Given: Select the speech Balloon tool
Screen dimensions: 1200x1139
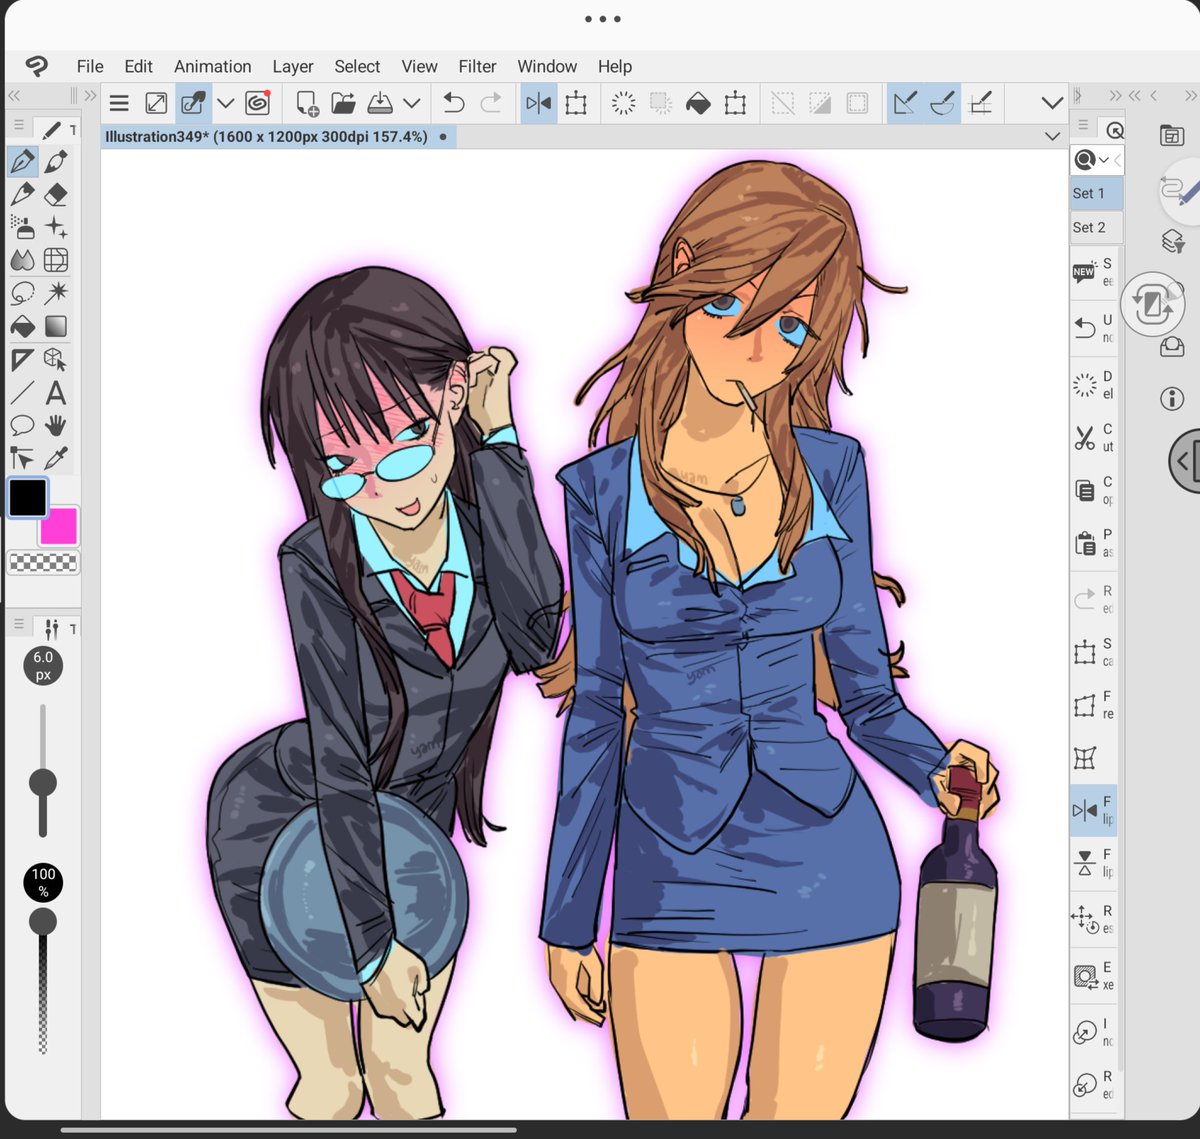Looking at the screenshot, I should pos(23,425).
